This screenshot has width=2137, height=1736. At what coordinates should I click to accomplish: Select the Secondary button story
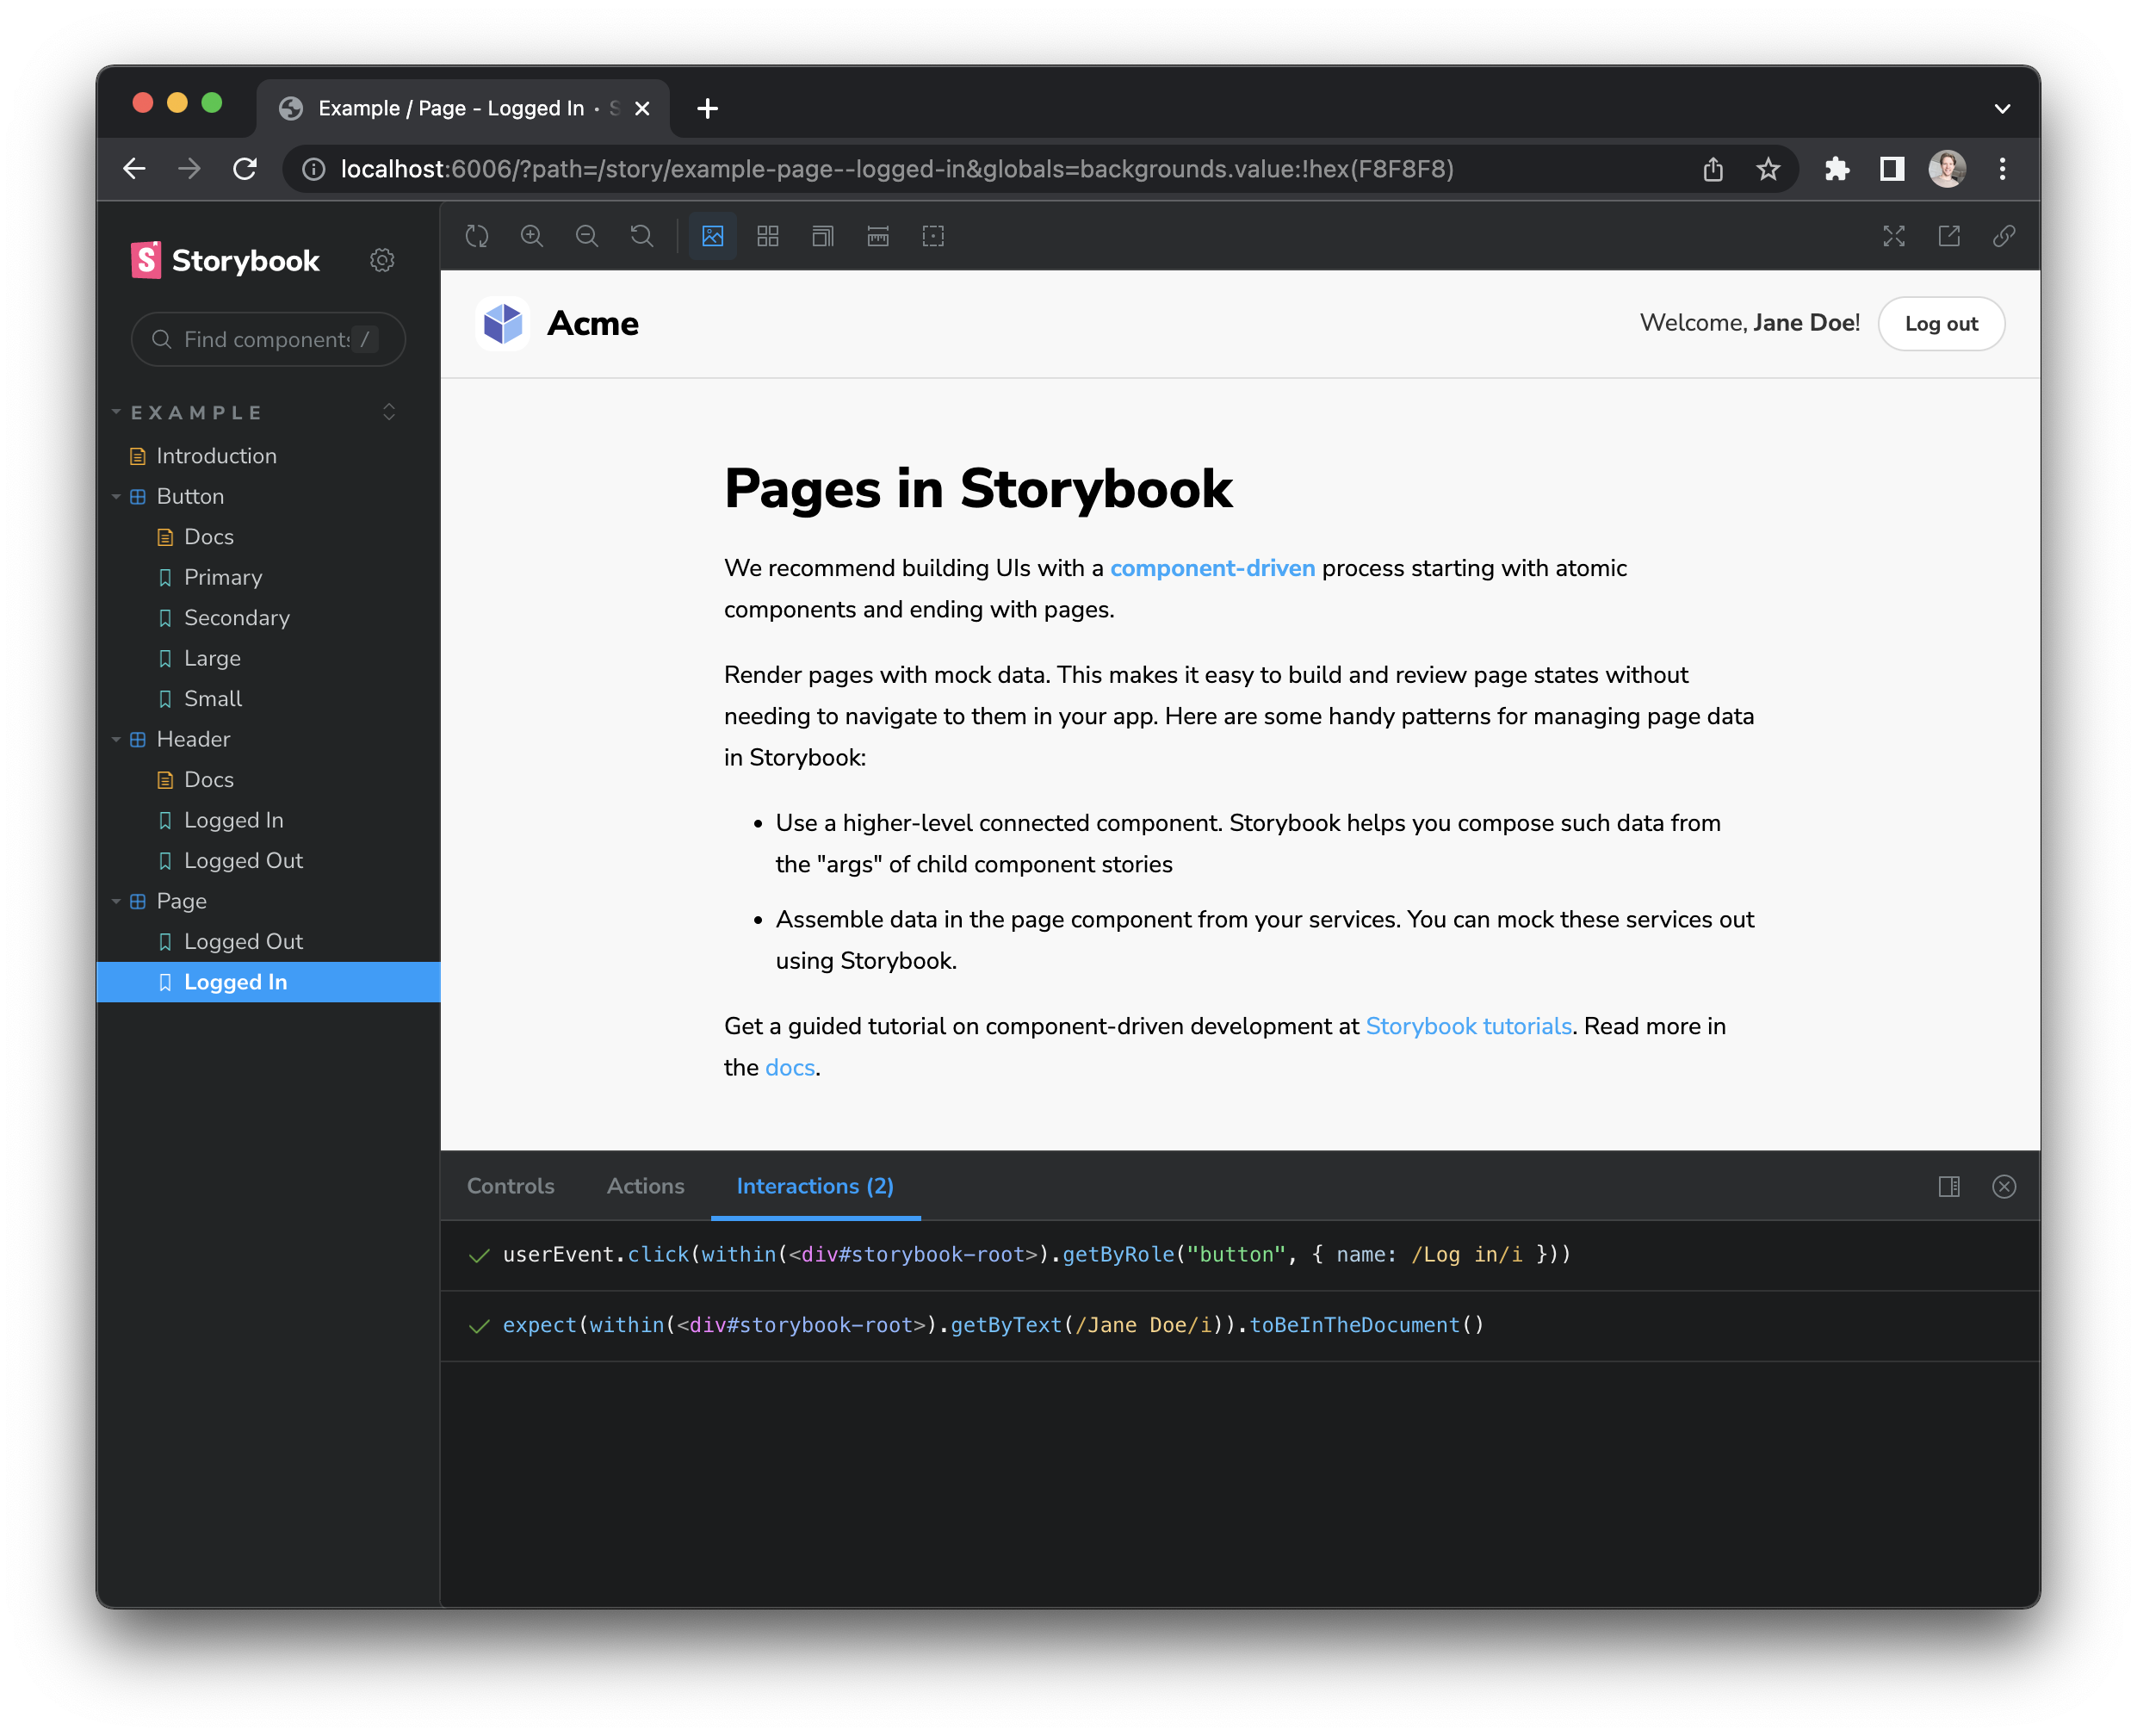237,618
